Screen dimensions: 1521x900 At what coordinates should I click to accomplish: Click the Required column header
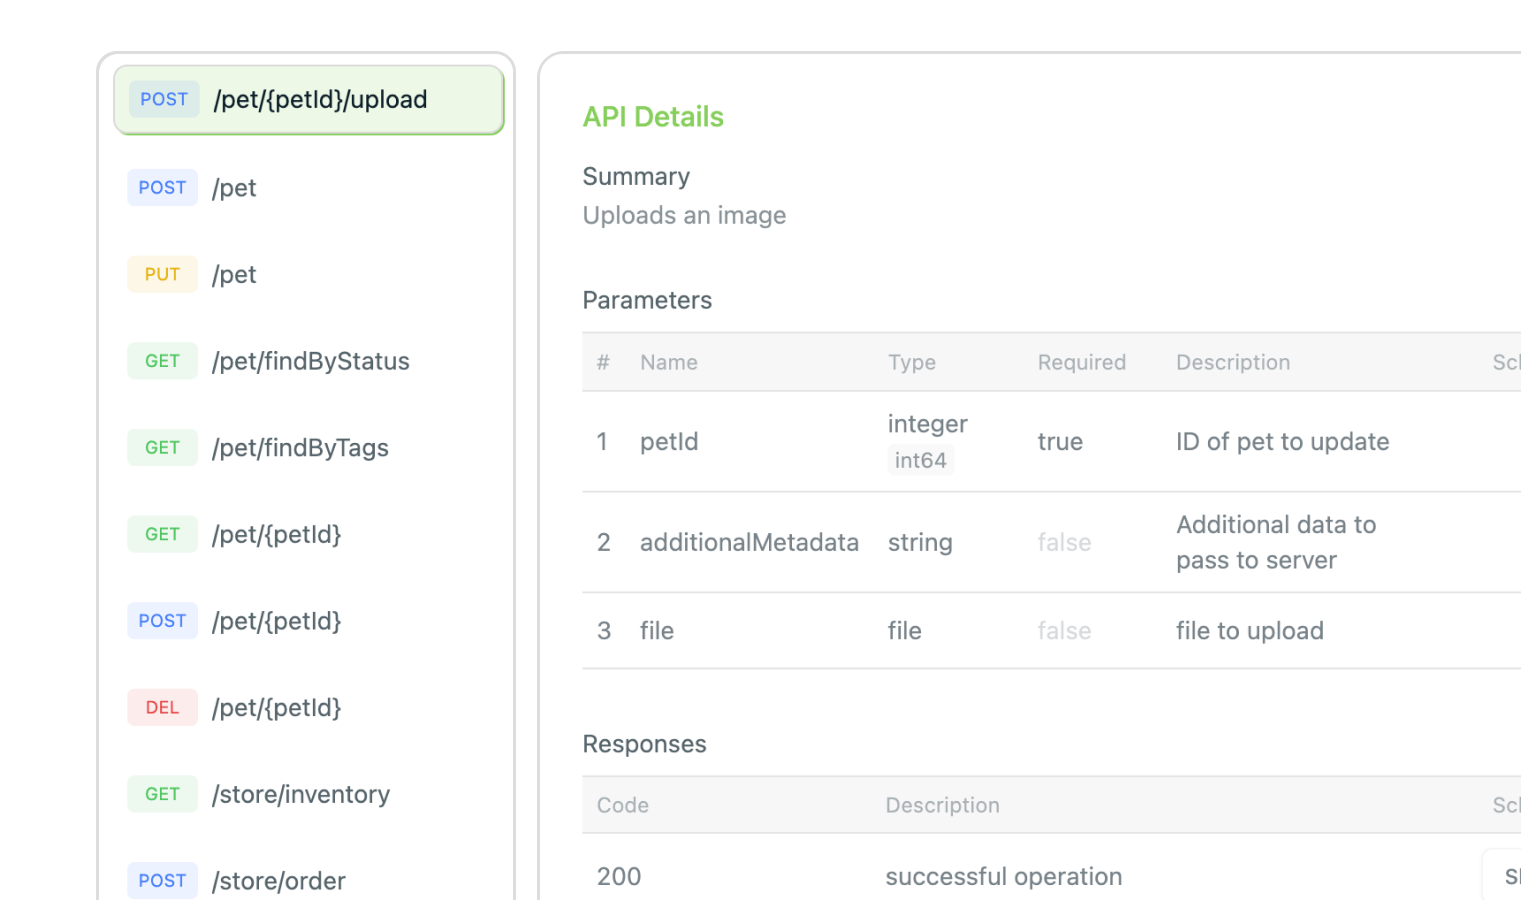[x=1082, y=362]
